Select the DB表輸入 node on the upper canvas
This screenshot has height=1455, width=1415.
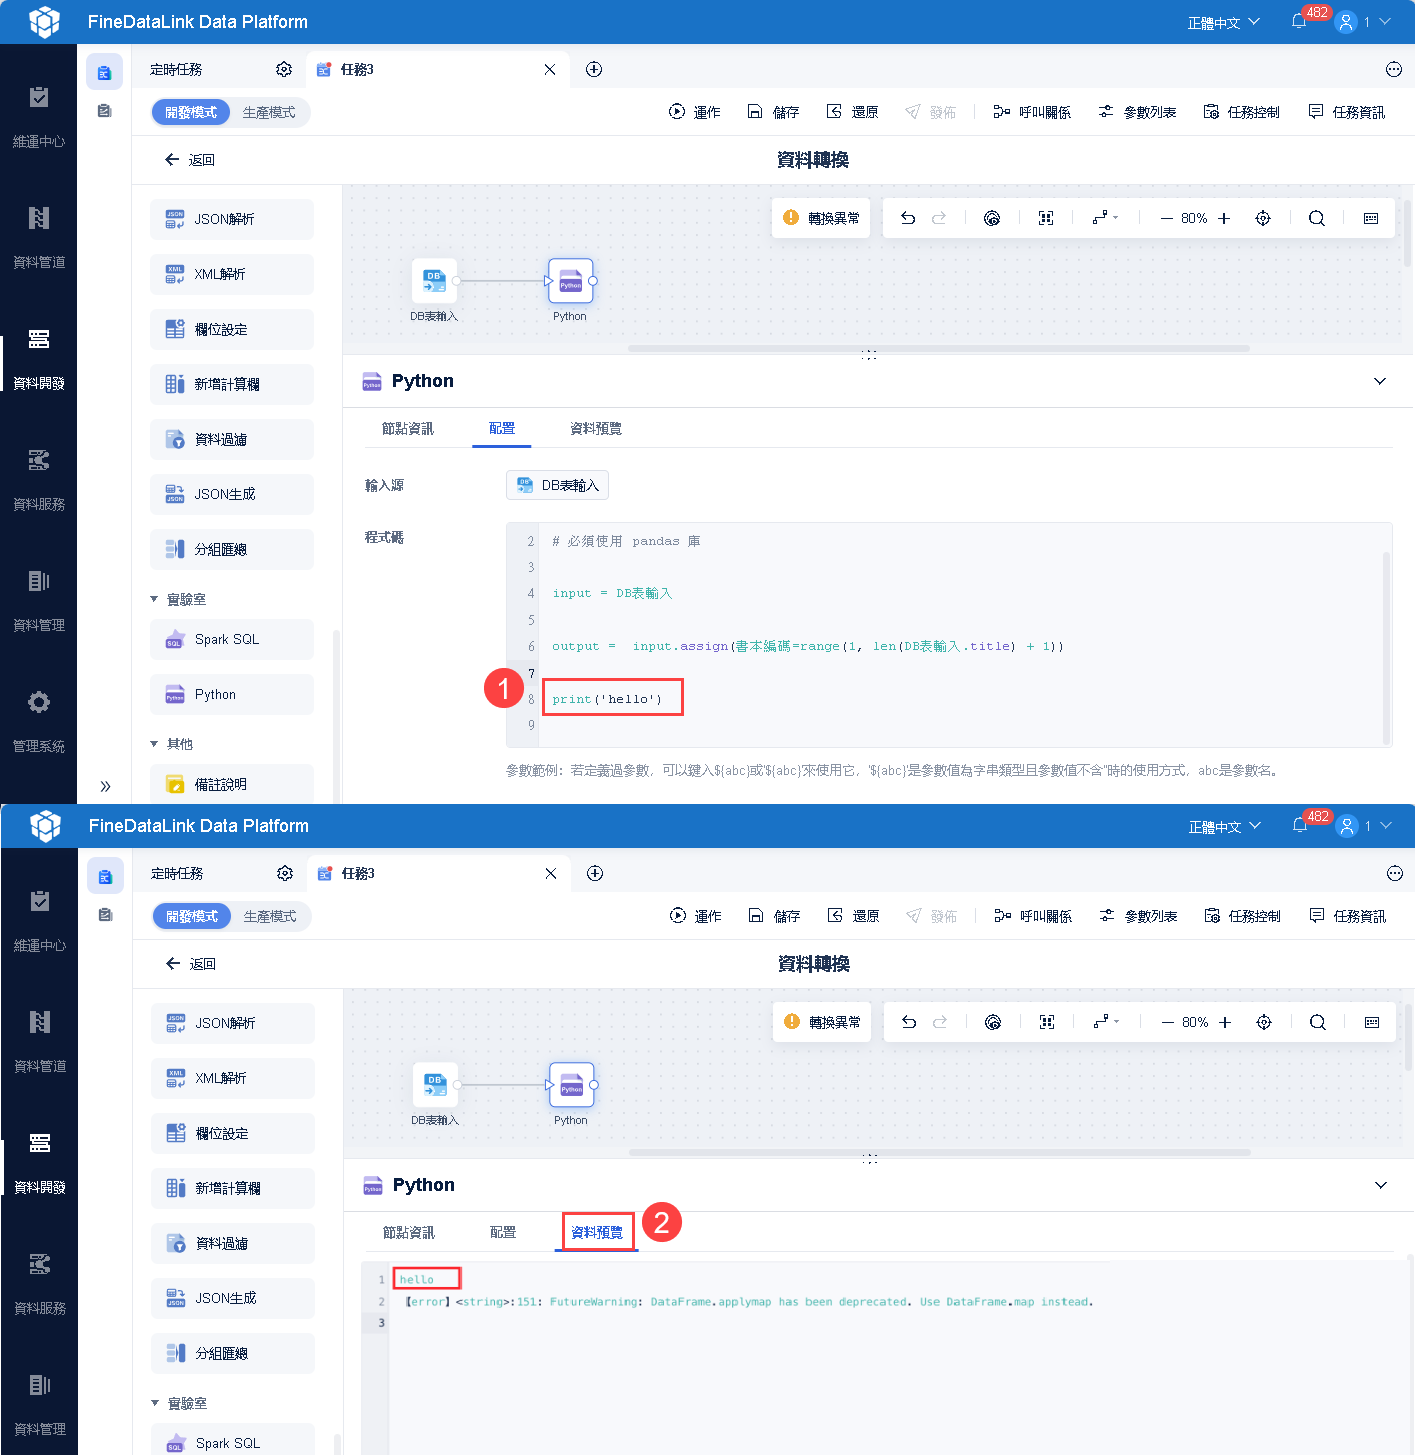[x=435, y=281]
